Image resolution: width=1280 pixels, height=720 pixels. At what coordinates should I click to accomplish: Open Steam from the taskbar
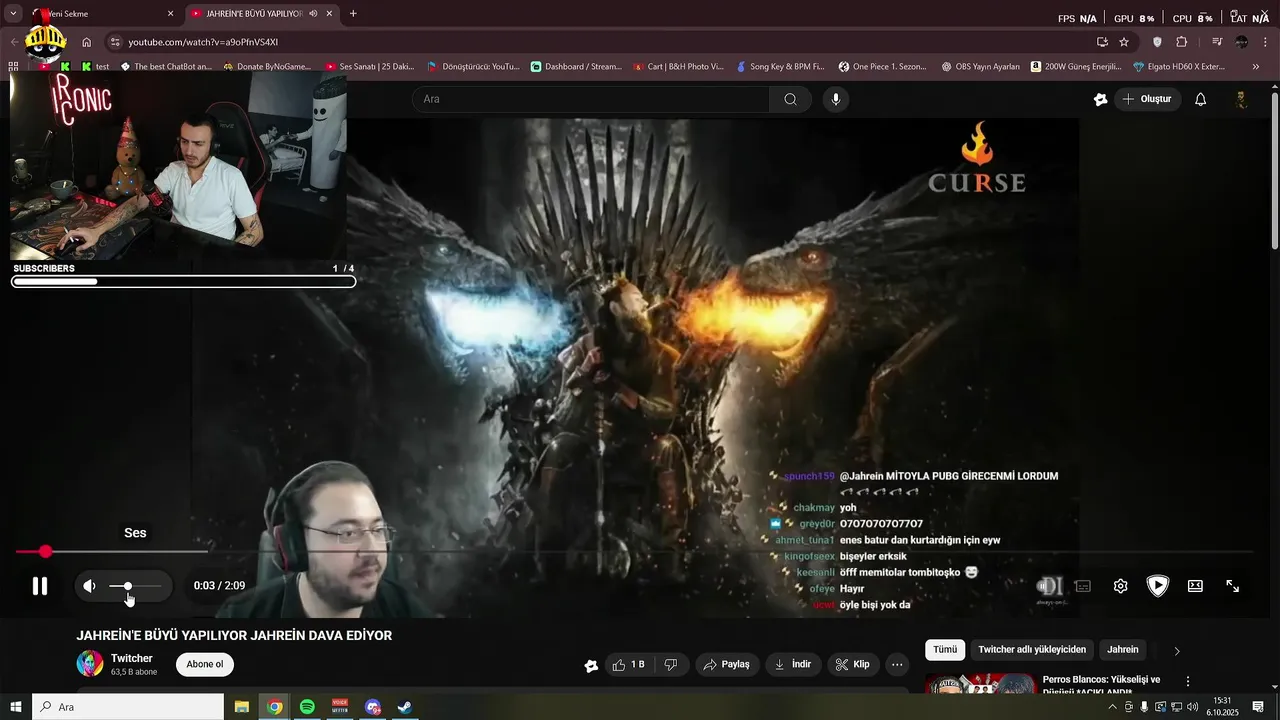(405, 707)
